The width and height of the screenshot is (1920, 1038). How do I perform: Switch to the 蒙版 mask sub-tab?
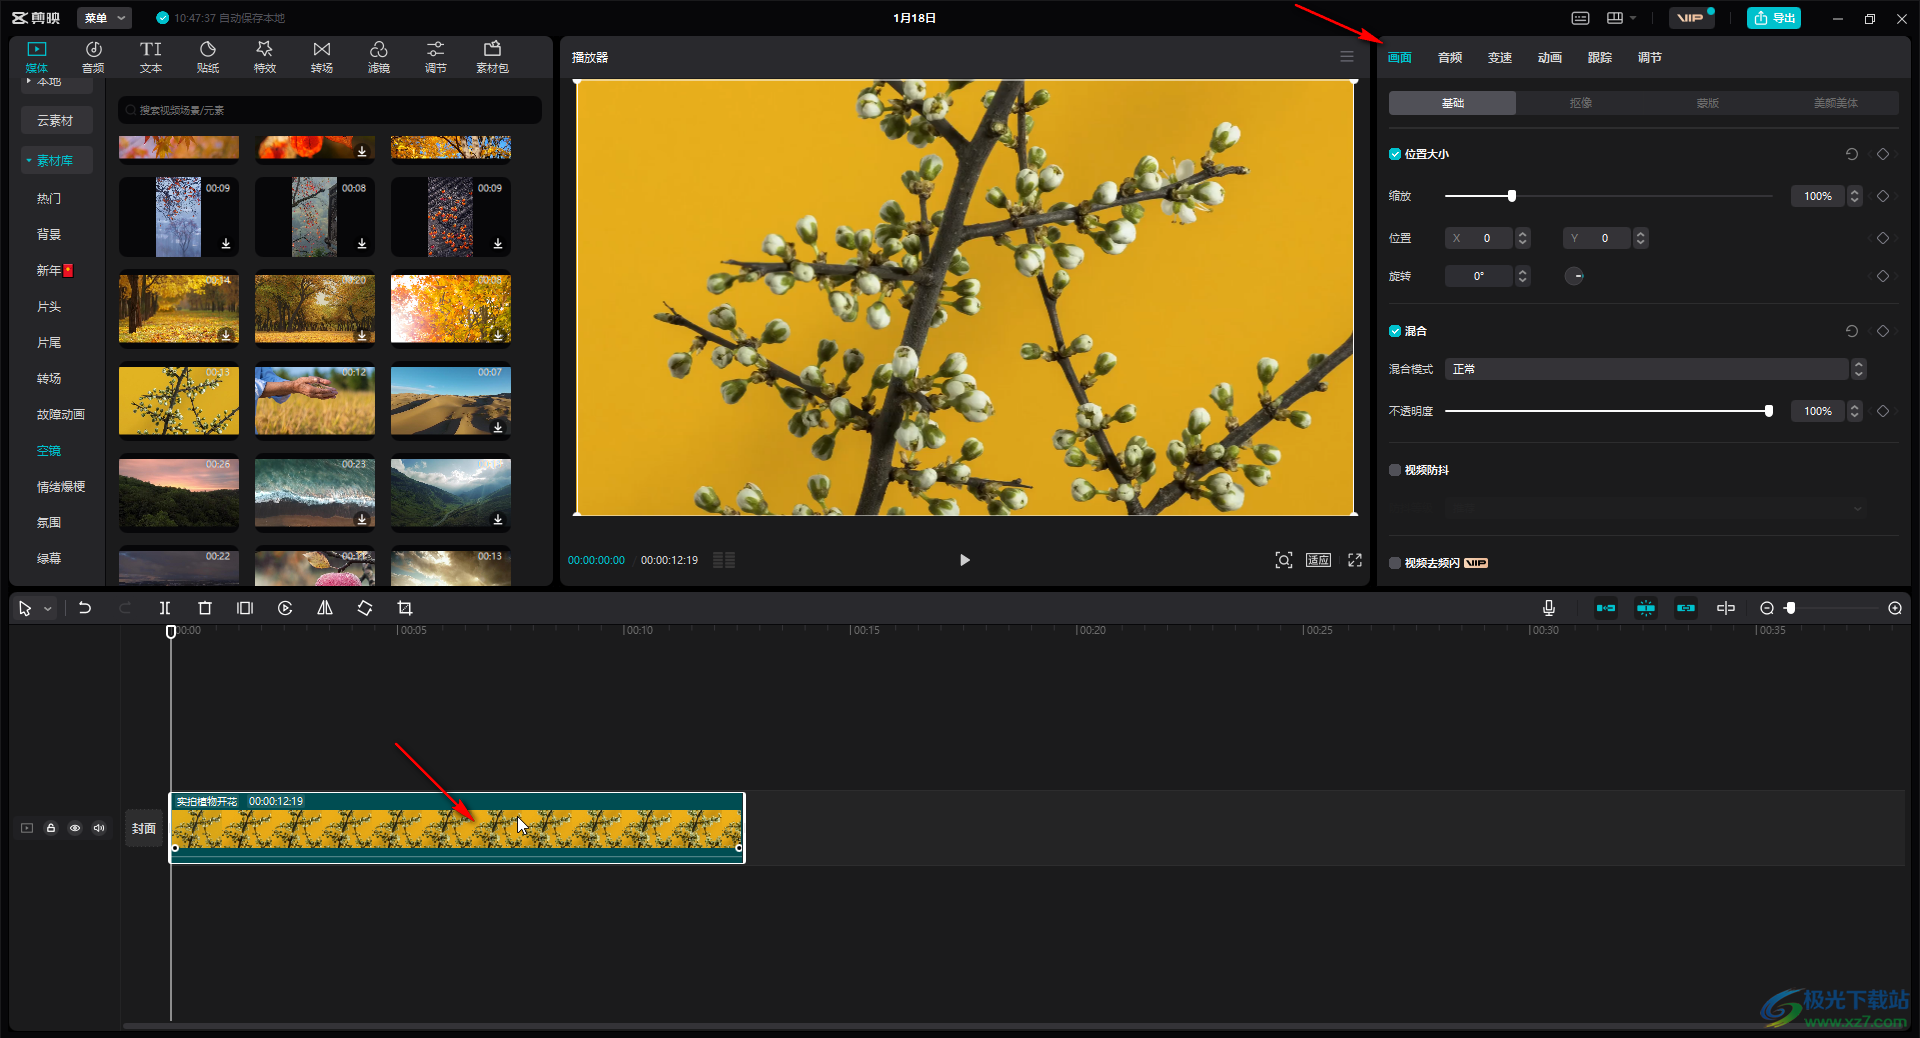1708,103
